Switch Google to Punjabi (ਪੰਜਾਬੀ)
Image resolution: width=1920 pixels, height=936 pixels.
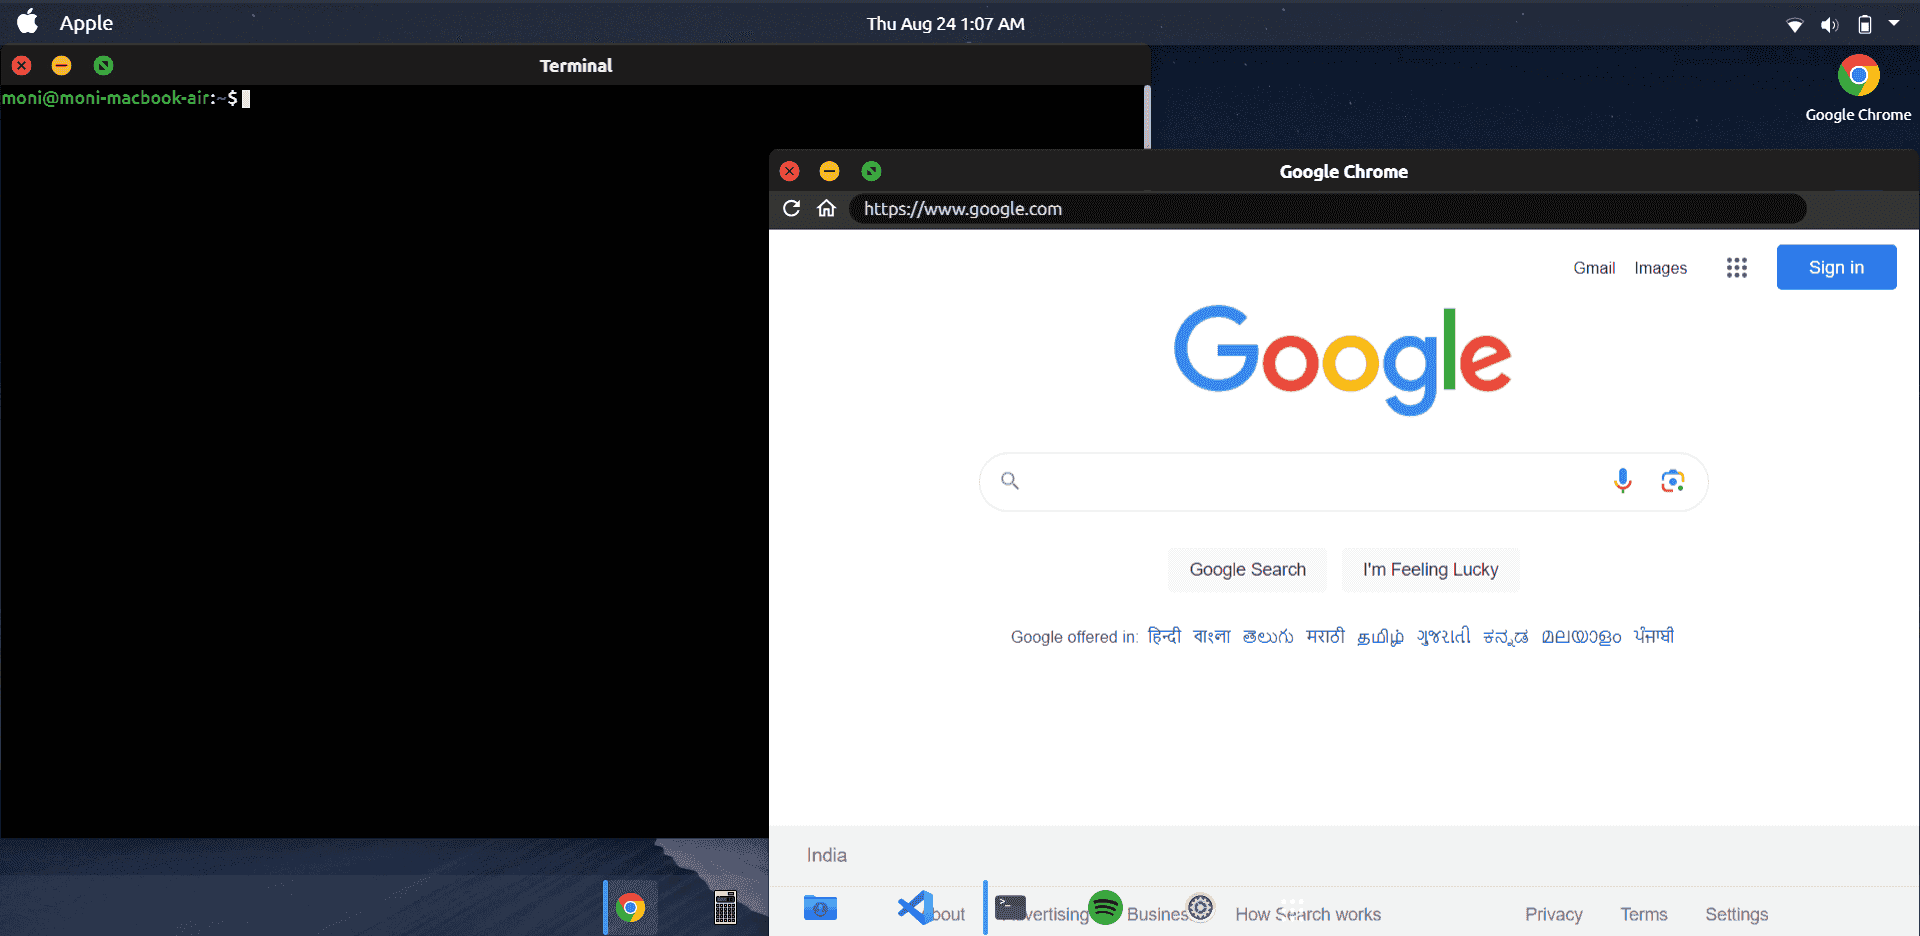tap(1654, 636)
